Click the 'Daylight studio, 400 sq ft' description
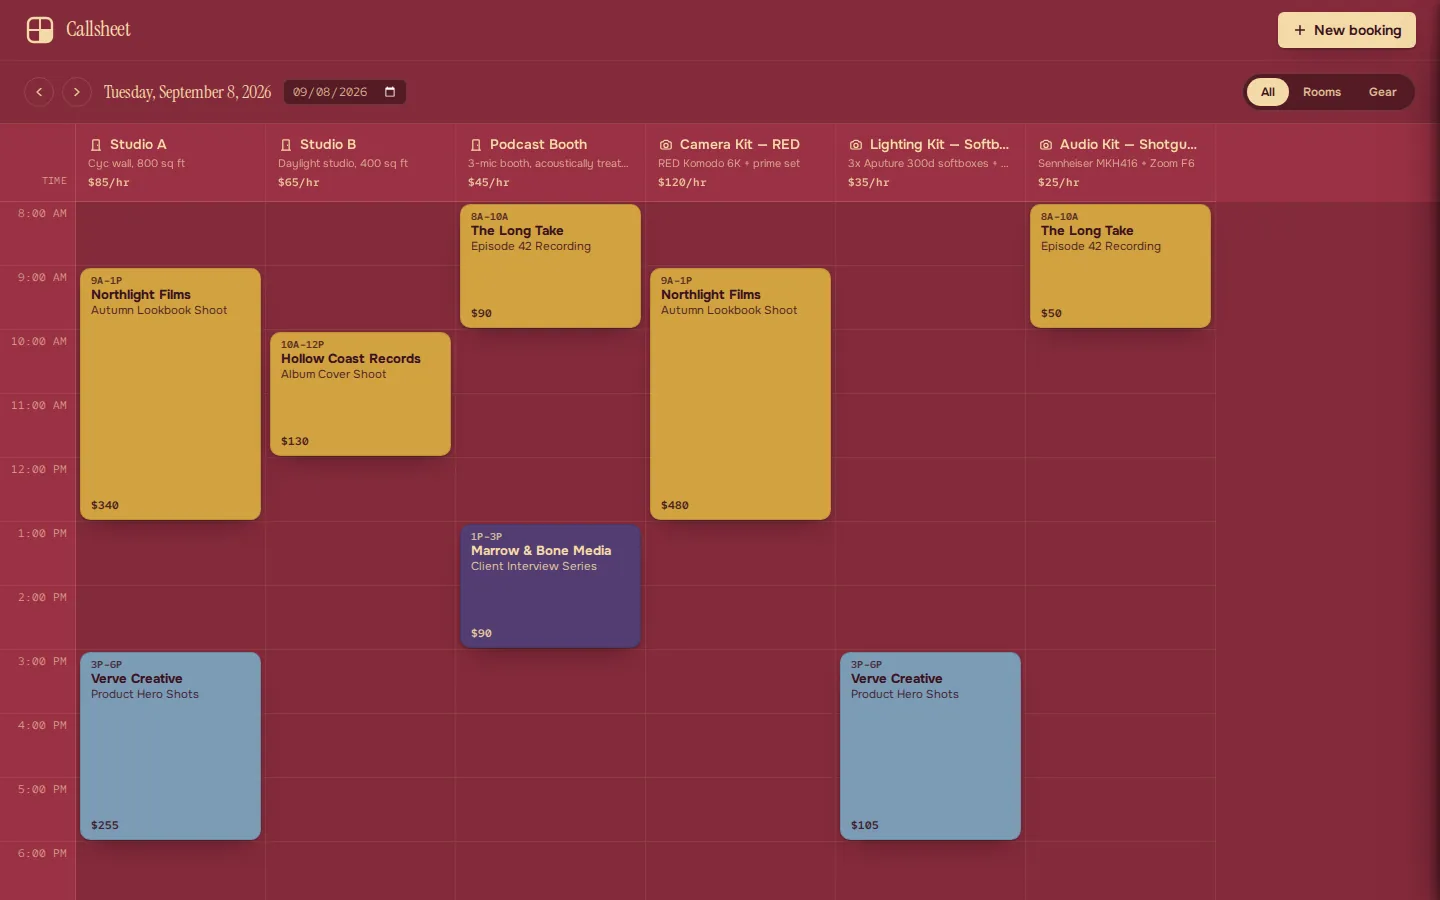 pos(343,164)
